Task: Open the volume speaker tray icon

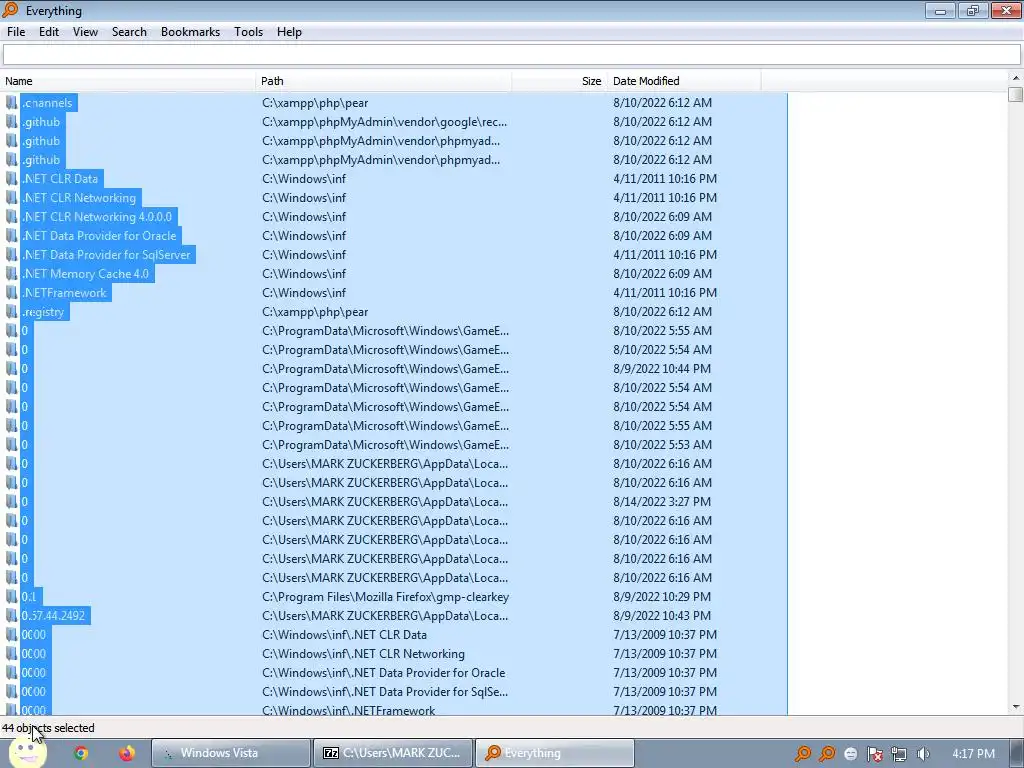Action: [x=923, y=754]
